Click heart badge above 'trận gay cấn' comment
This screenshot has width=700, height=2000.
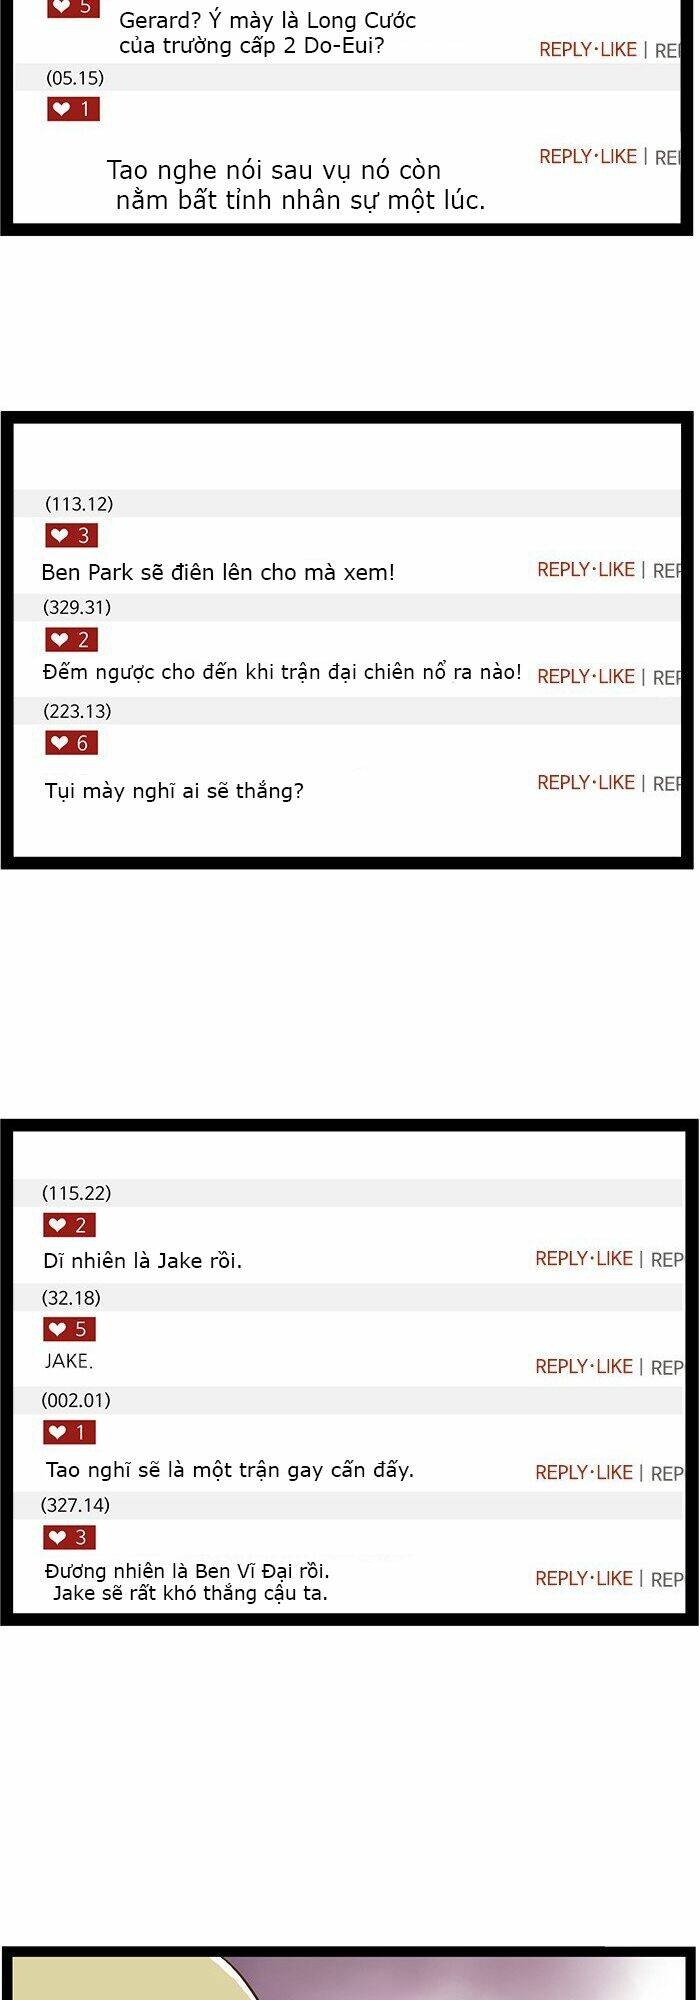coord(69,1433)
